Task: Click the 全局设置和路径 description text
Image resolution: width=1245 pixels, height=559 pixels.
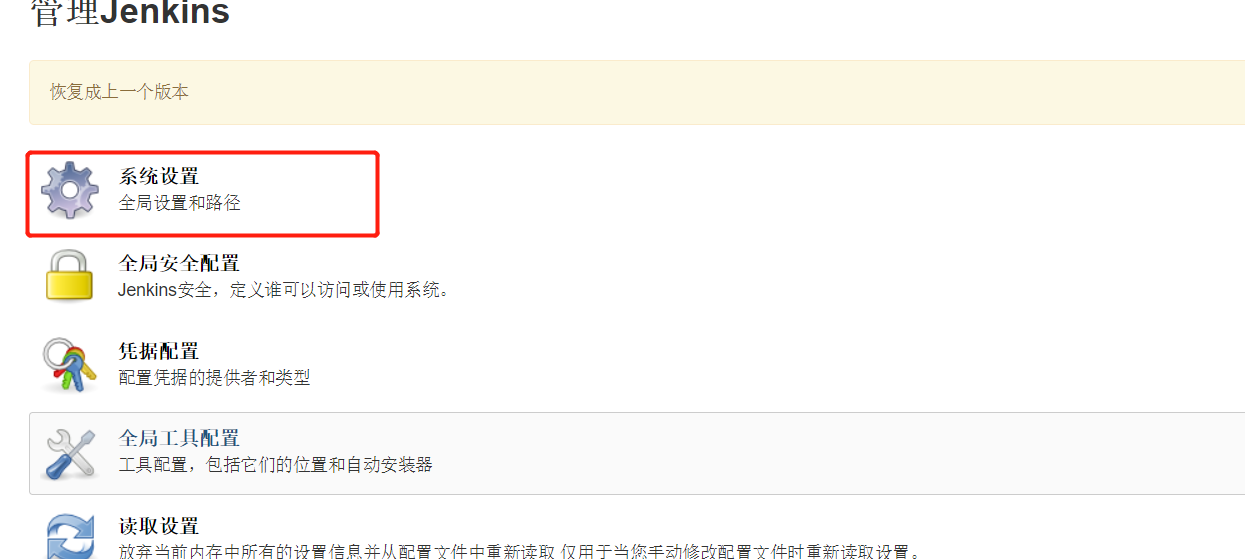Action: [179, 203]
